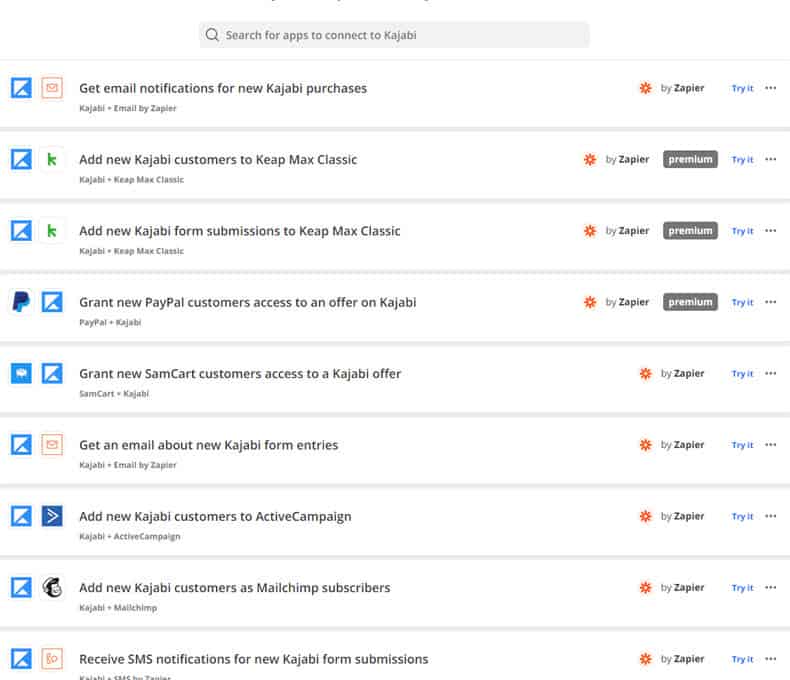Screen dimensions: 790x680
Task: Click Kajabi icon in form submissions to Keap row
Action: (21, 231)
